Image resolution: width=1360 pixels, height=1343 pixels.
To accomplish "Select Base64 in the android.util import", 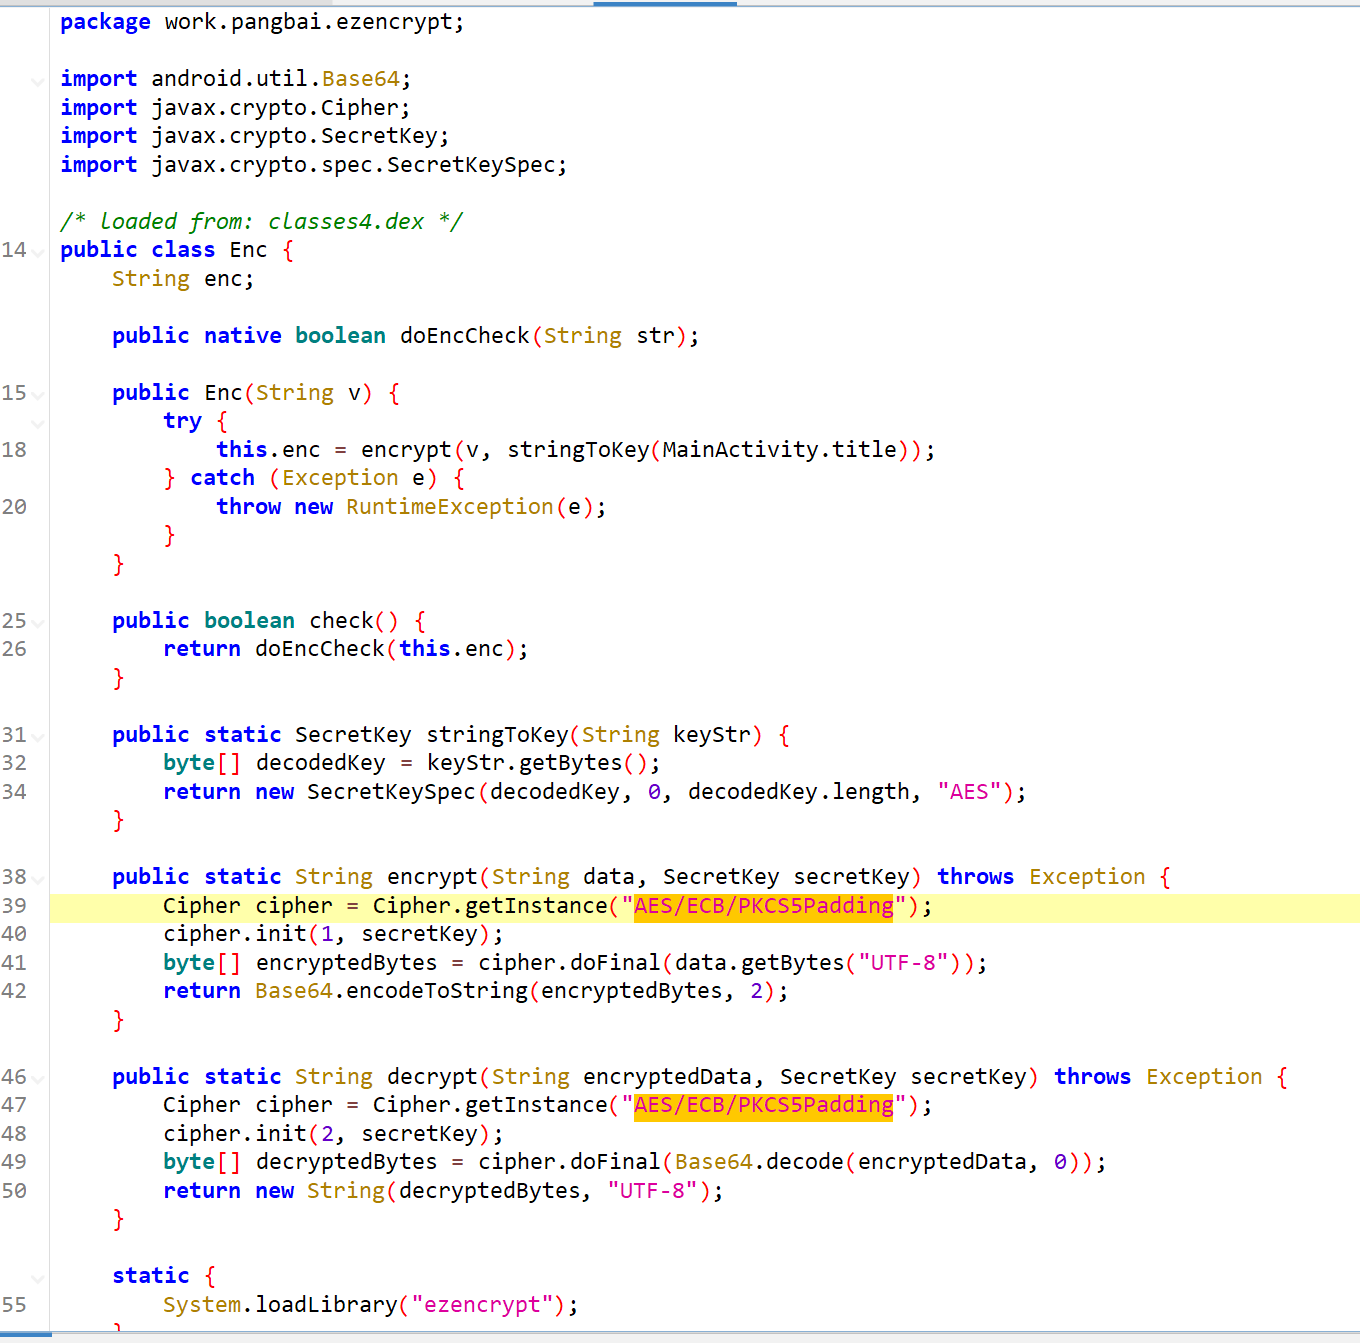I will tap(361, 79).
